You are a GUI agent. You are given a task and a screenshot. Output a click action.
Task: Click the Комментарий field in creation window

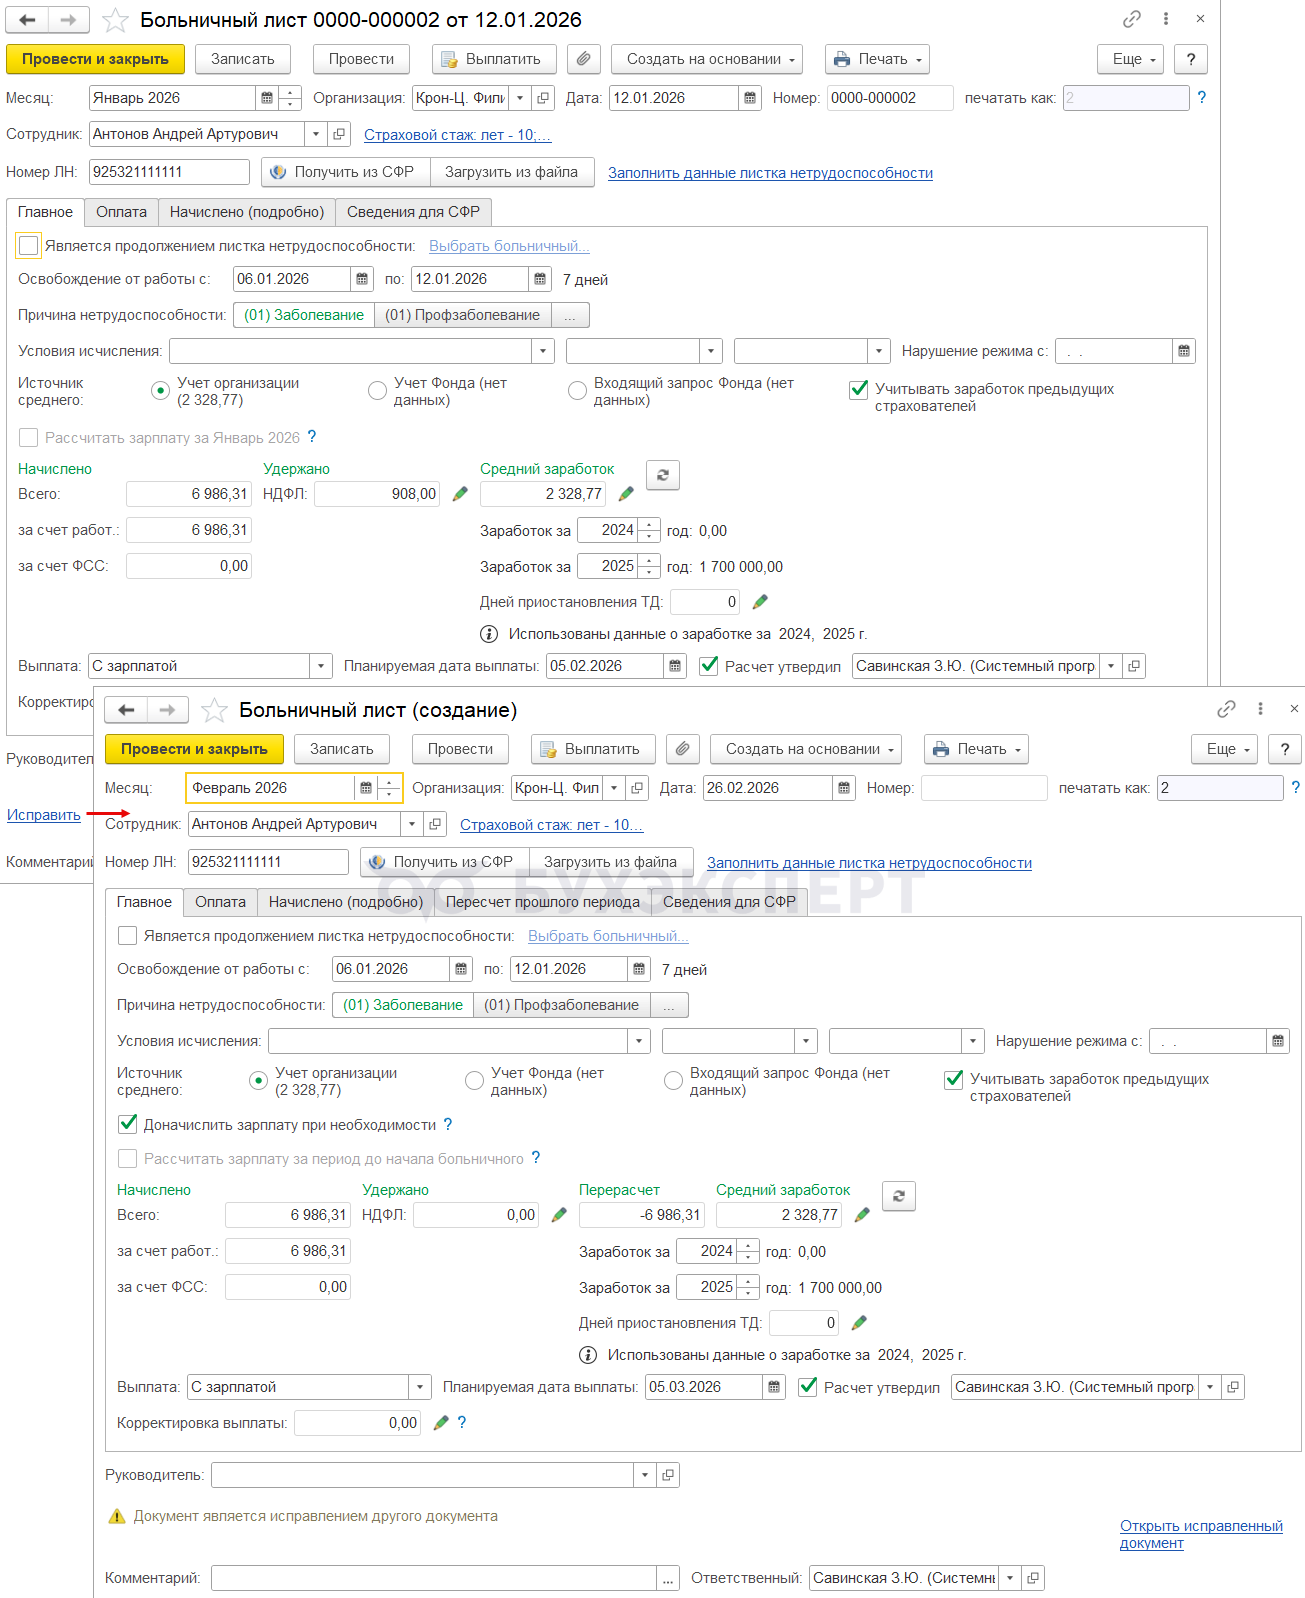[x=435, y=1578]
